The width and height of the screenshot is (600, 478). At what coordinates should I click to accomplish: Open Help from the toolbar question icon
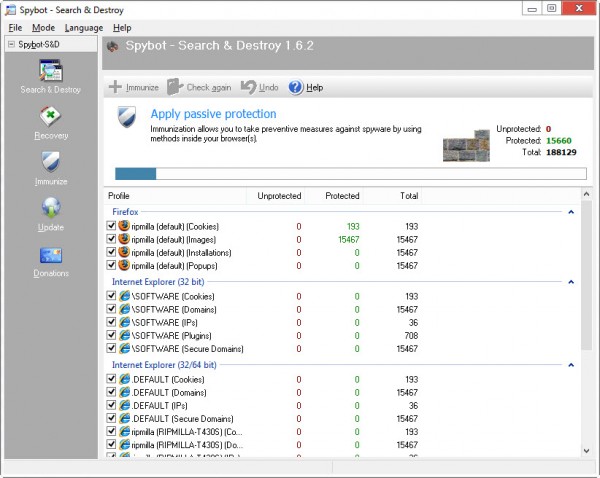pos(306,88)
